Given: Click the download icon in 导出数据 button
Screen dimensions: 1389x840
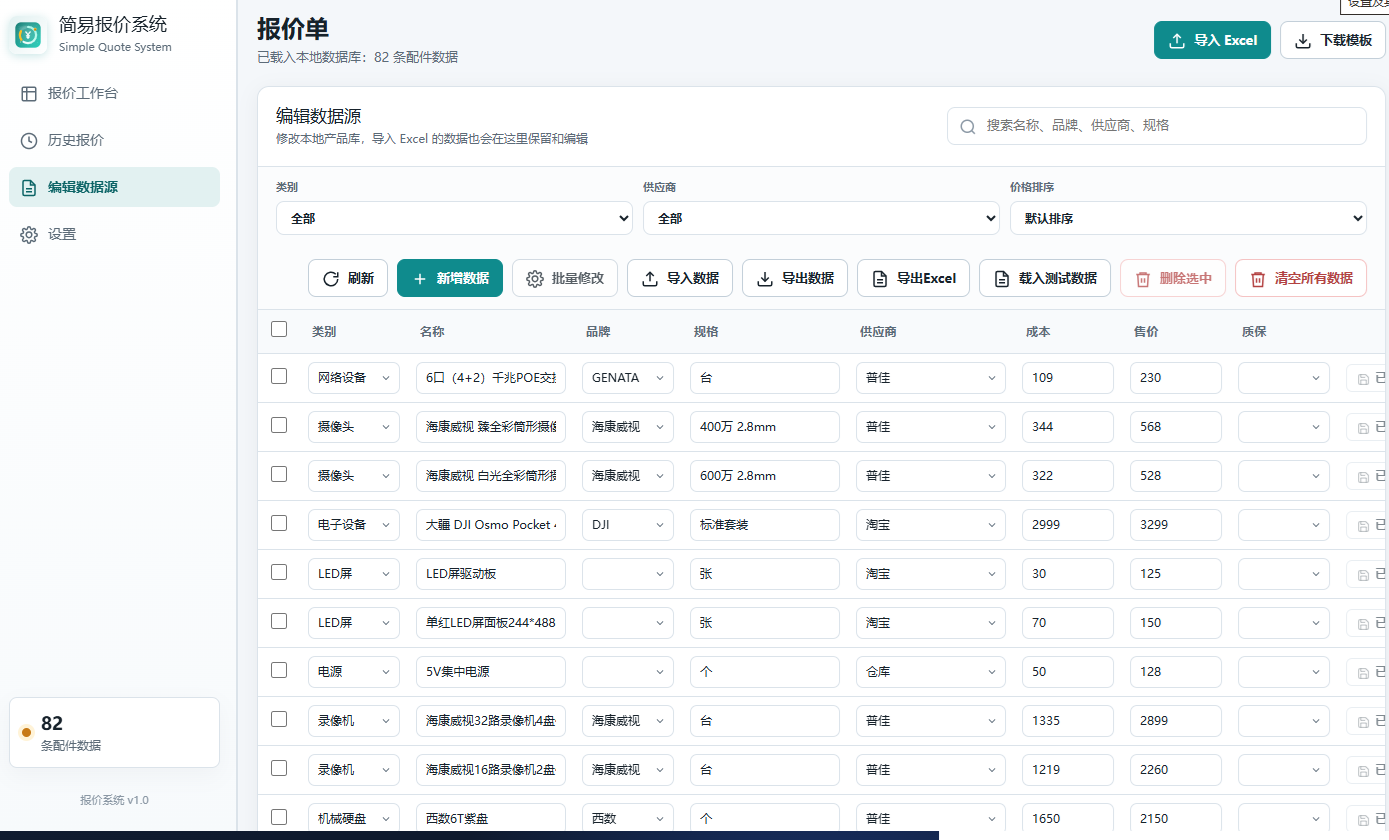Looking at the screenshot, I should coord(765,278).
